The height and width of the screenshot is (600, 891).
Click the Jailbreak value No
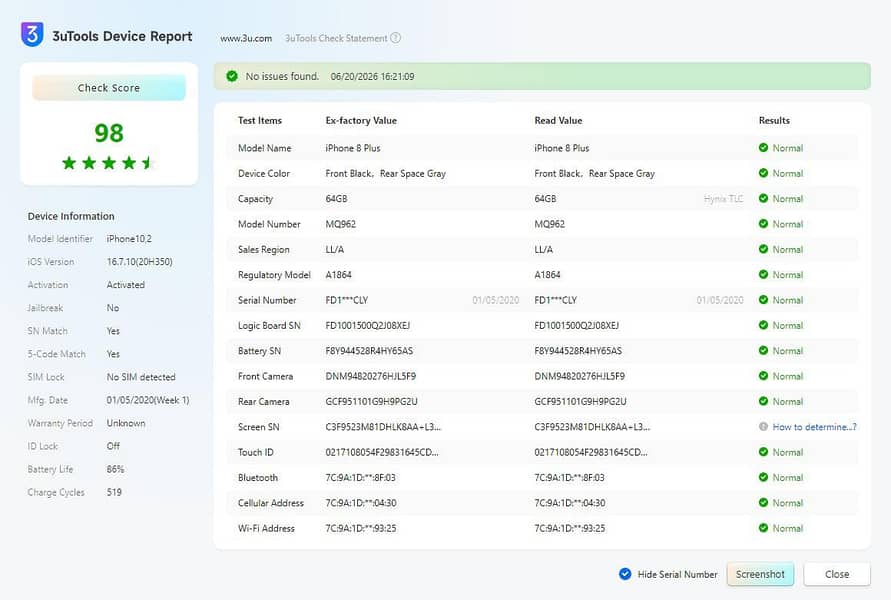coord(113,308)
